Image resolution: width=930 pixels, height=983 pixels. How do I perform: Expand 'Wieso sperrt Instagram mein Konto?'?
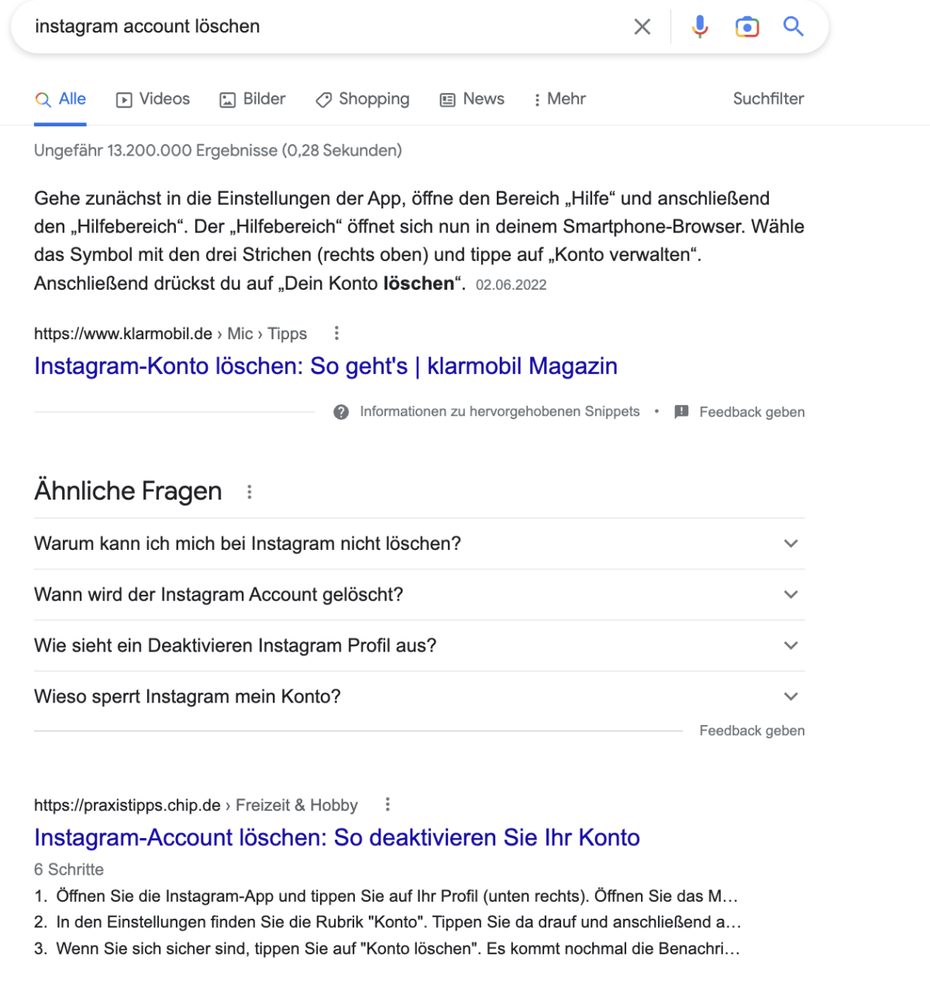point(790,697)
